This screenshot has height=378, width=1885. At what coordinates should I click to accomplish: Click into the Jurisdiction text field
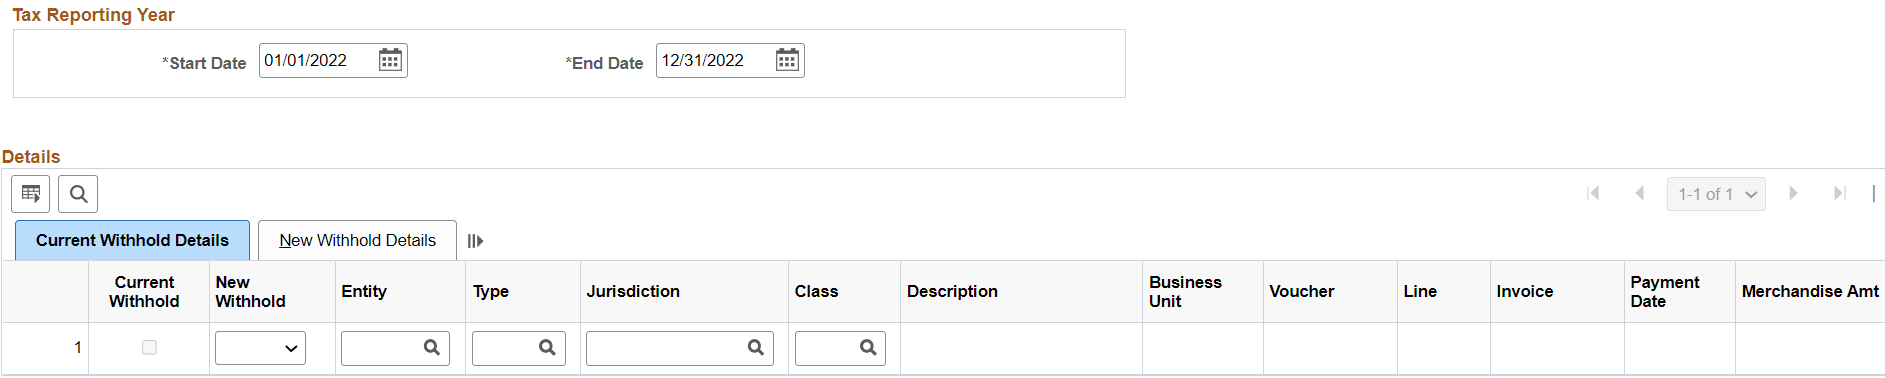[x=666, y=348]
